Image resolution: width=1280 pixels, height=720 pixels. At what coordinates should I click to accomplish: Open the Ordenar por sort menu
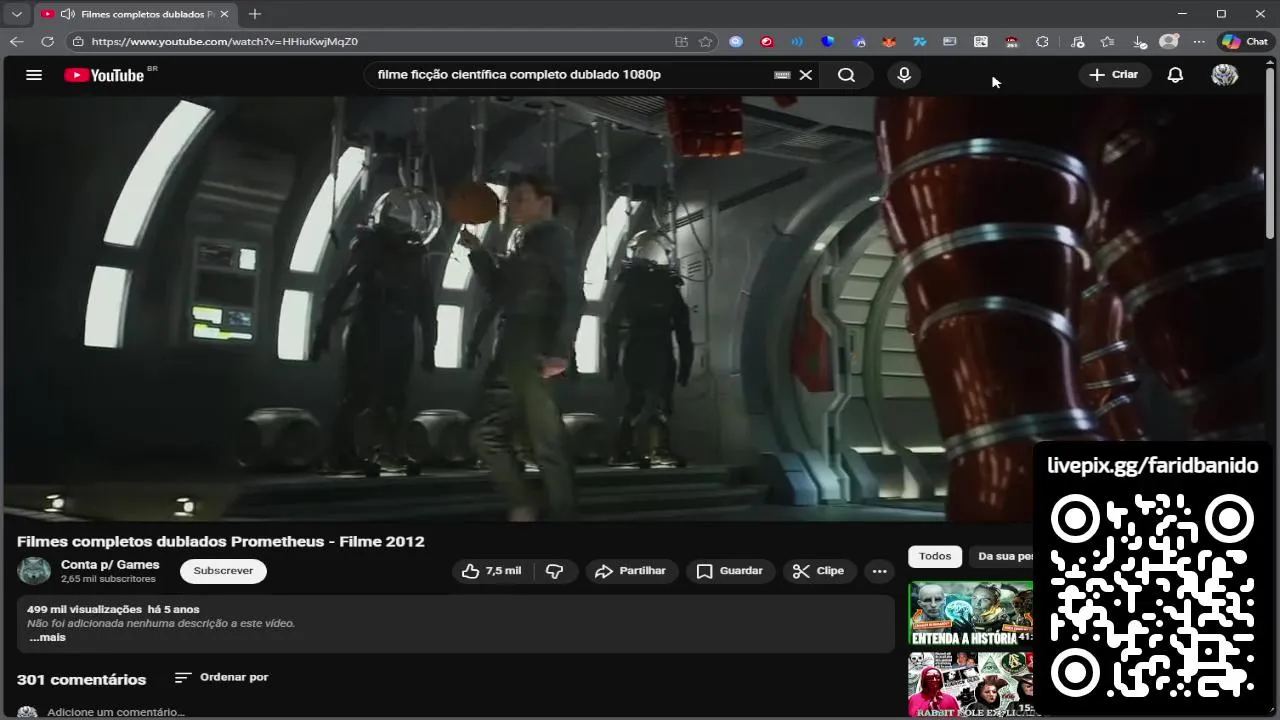pyautogui.click(x=221, y=677)
